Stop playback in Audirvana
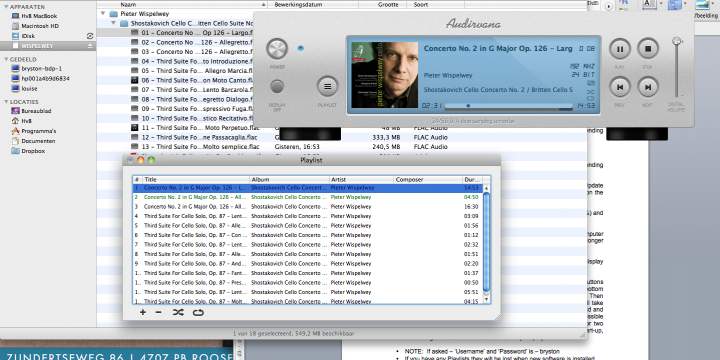 click(648, 49)
